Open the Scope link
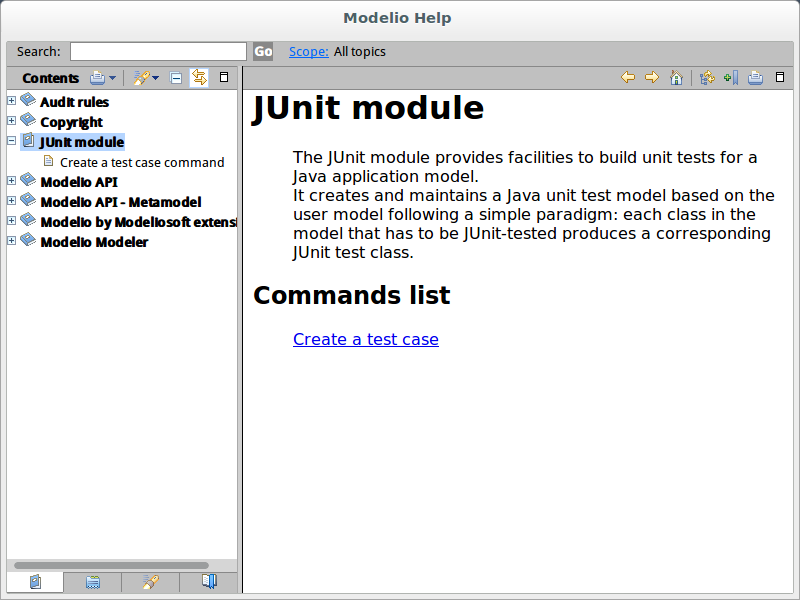Image resolution: width=800 pixels, height=600 pixels. [x=309, y=52]
